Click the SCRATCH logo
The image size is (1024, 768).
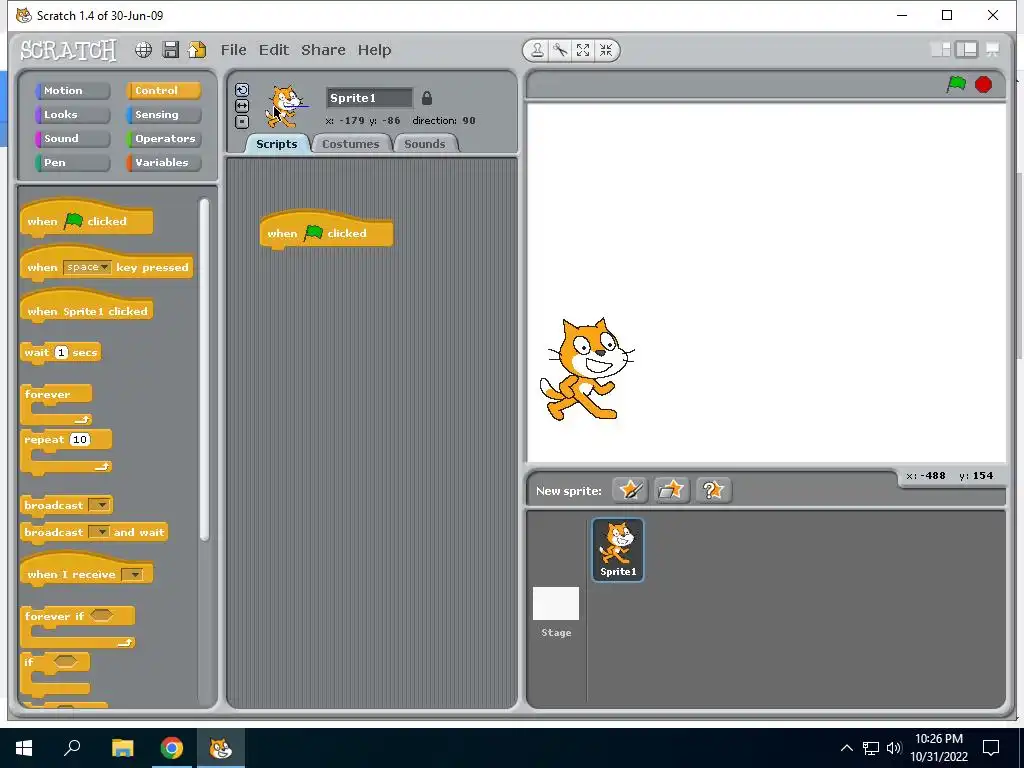[x=69, y=50]
